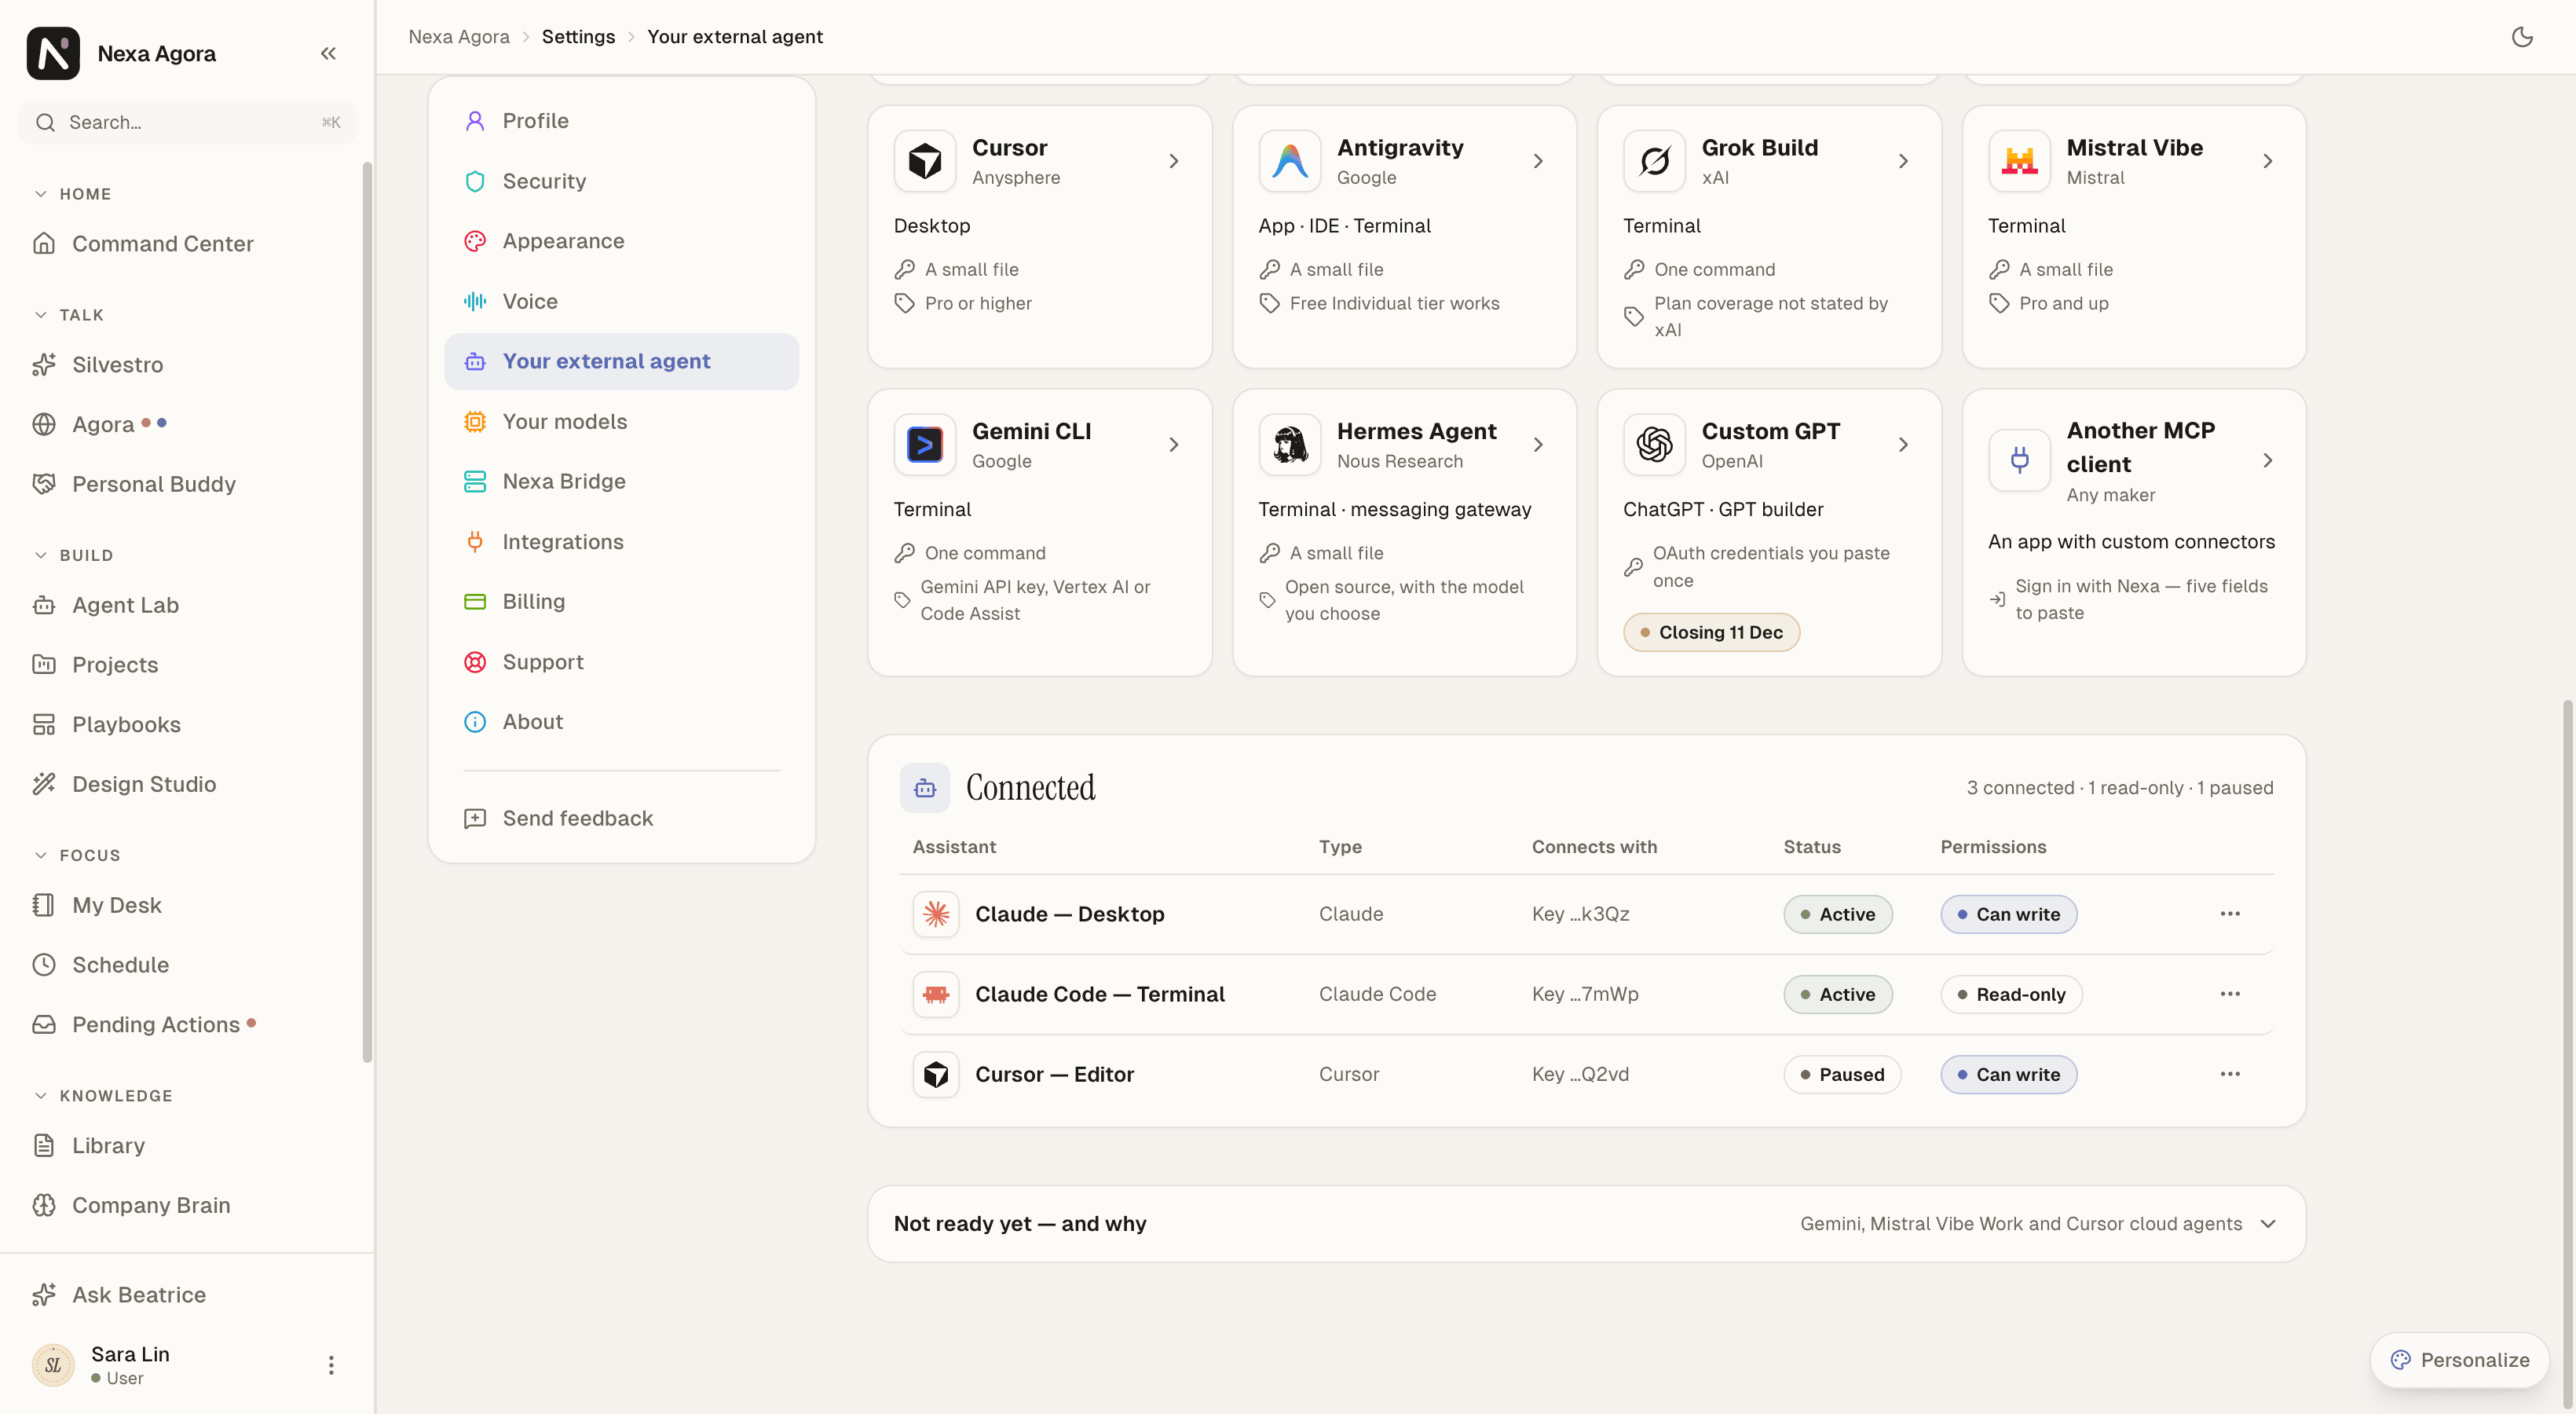This screenshot has height=1414, width=2576.
Task: Expand Not ready yet — and why section
Action: pyautogui.click(x=1586, y=1224)
